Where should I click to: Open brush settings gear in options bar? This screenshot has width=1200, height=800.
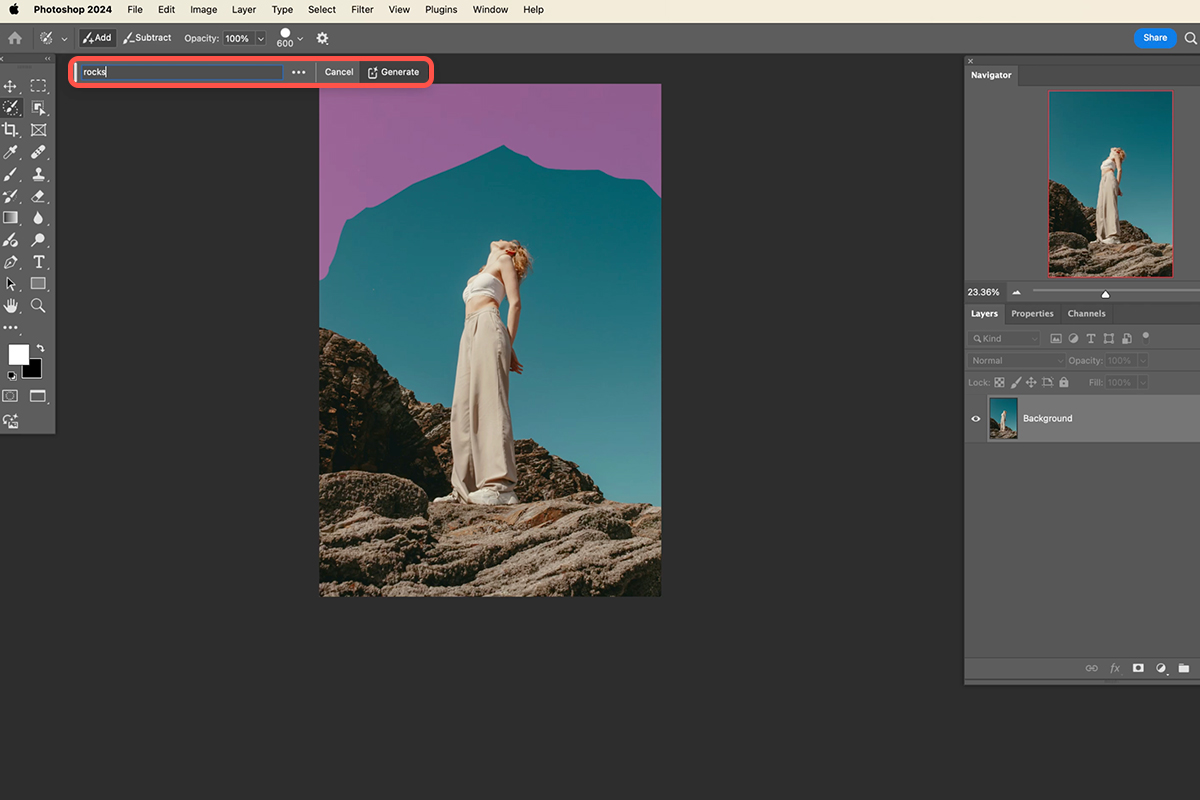coord(322,38)
